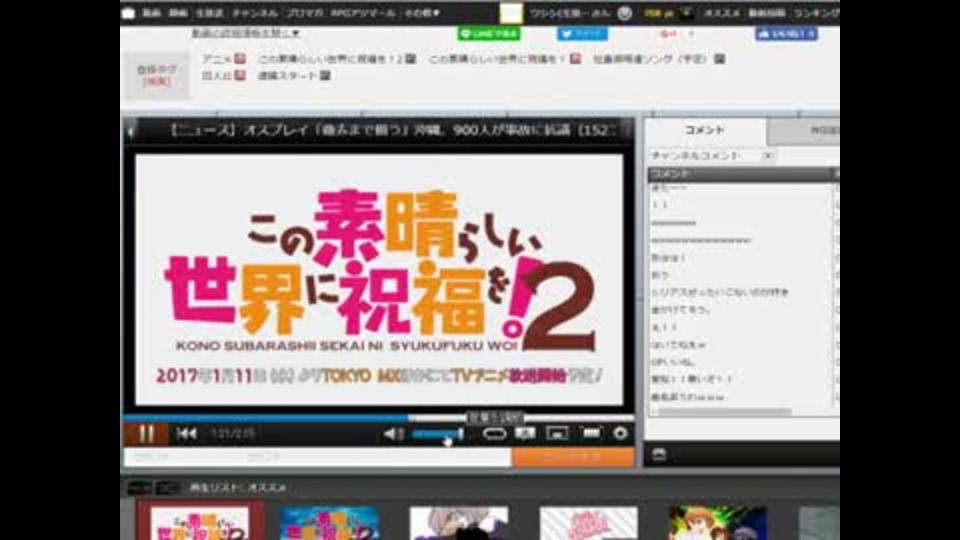
Task: Click the dictionary icon beside この素晴らしい世界に祝福を！ tag
Action: pyautogui.click(x=575, y=59)
